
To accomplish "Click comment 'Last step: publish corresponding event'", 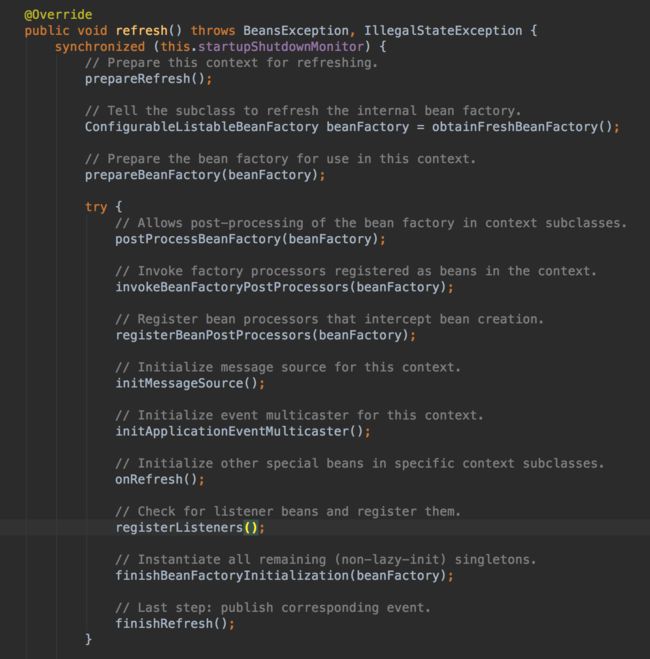I will tap(273, 608).
